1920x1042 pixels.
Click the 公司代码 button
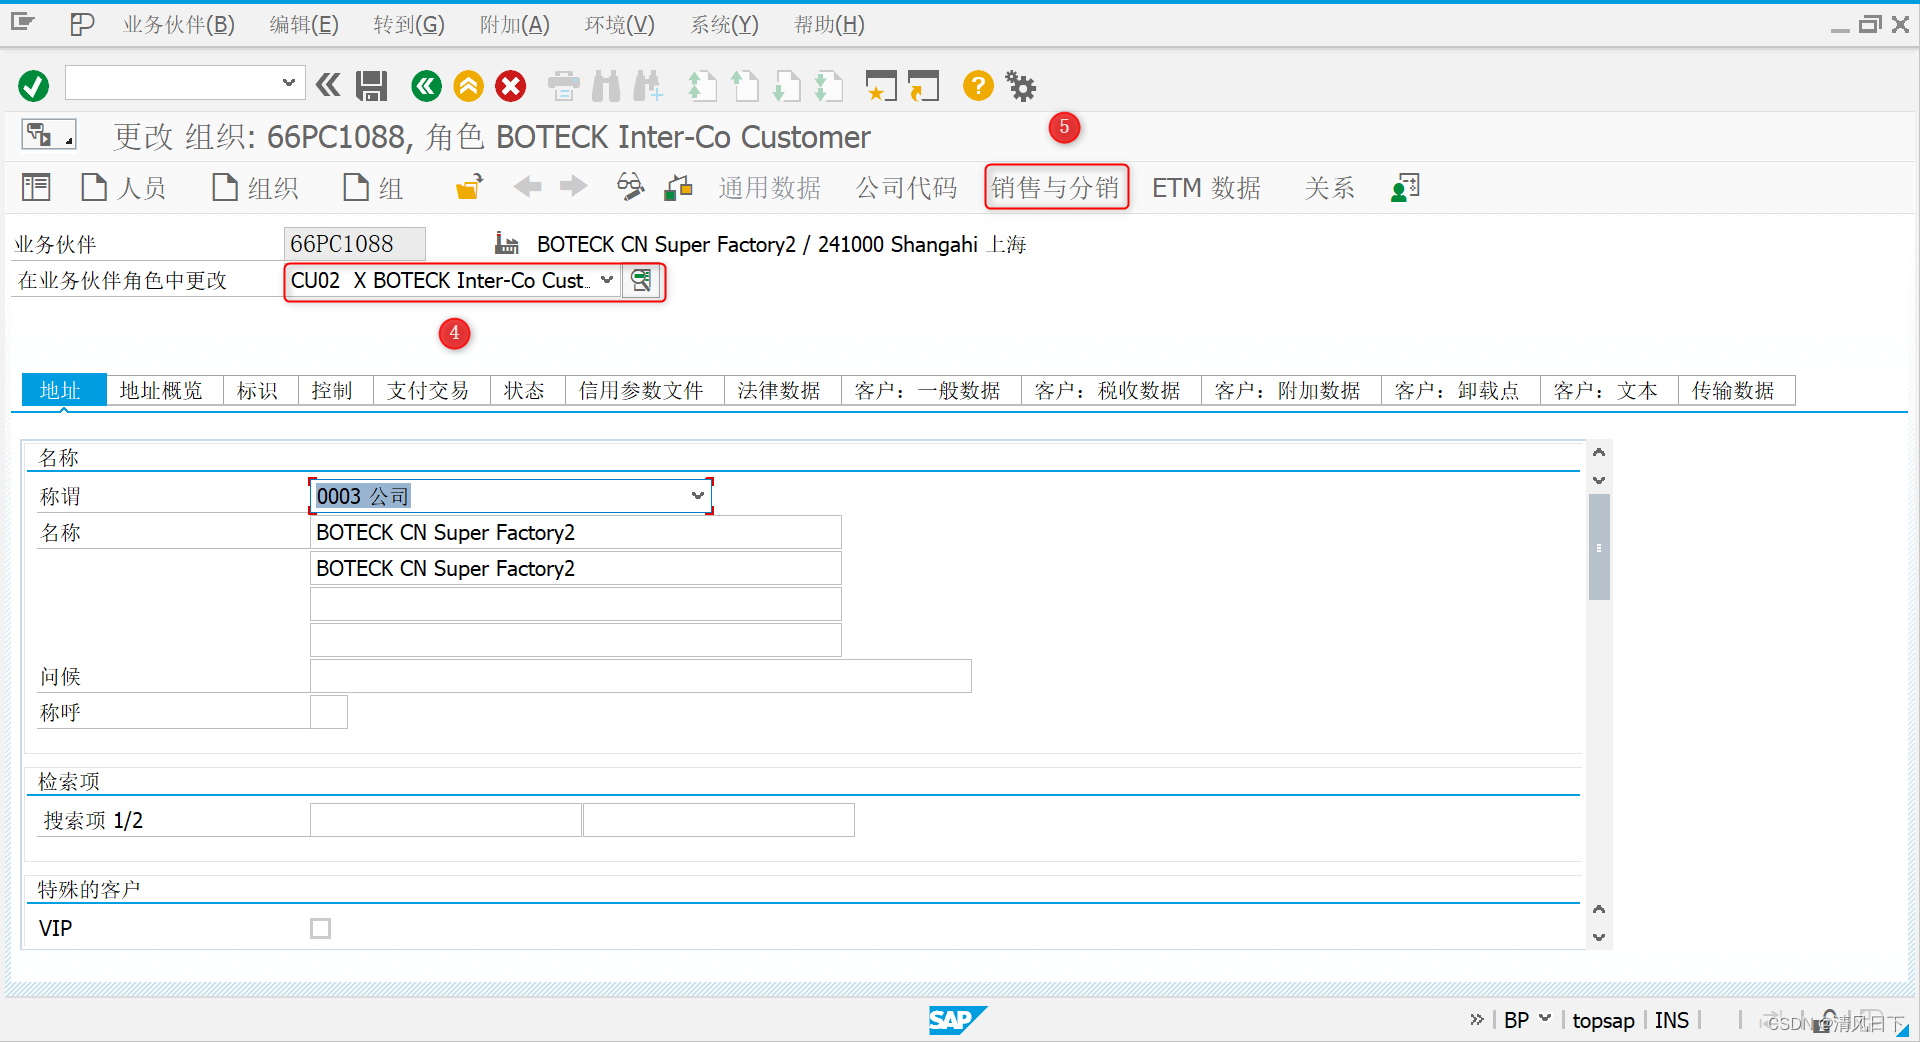point(906,187)
